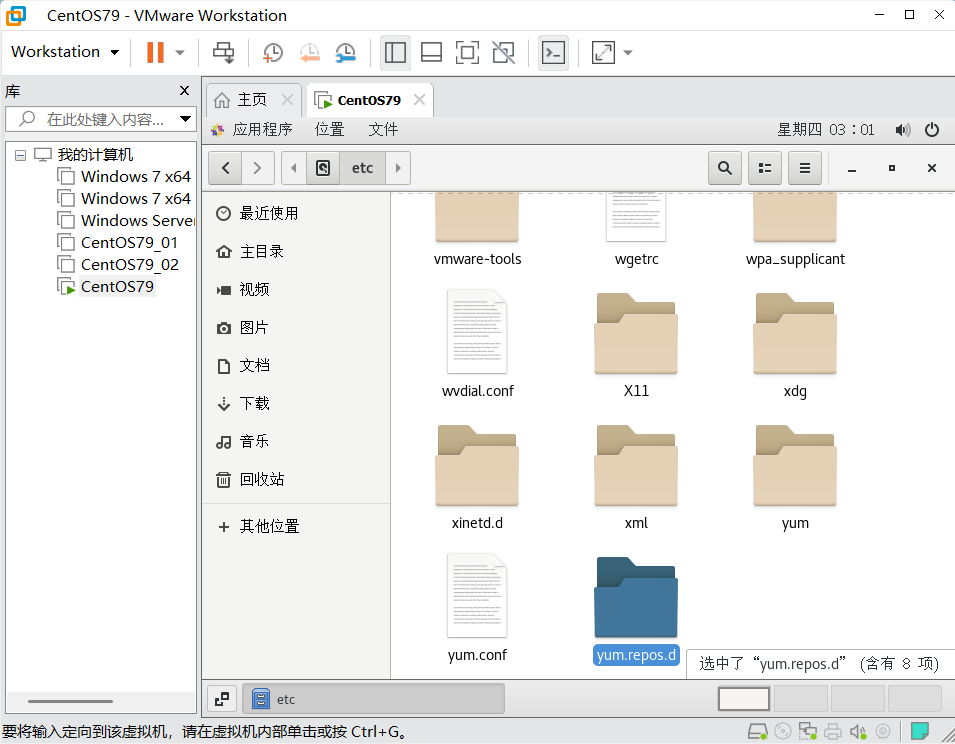The image size is (955, 744).
Task: Toggle the thumbnail bar view icon
Action: click(431, 52)
